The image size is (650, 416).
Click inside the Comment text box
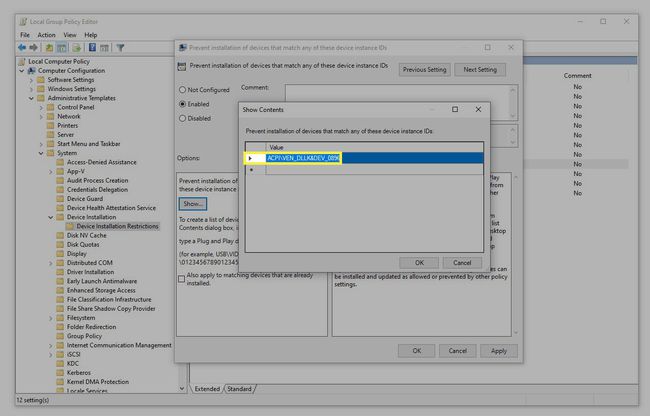coord(398,102)
